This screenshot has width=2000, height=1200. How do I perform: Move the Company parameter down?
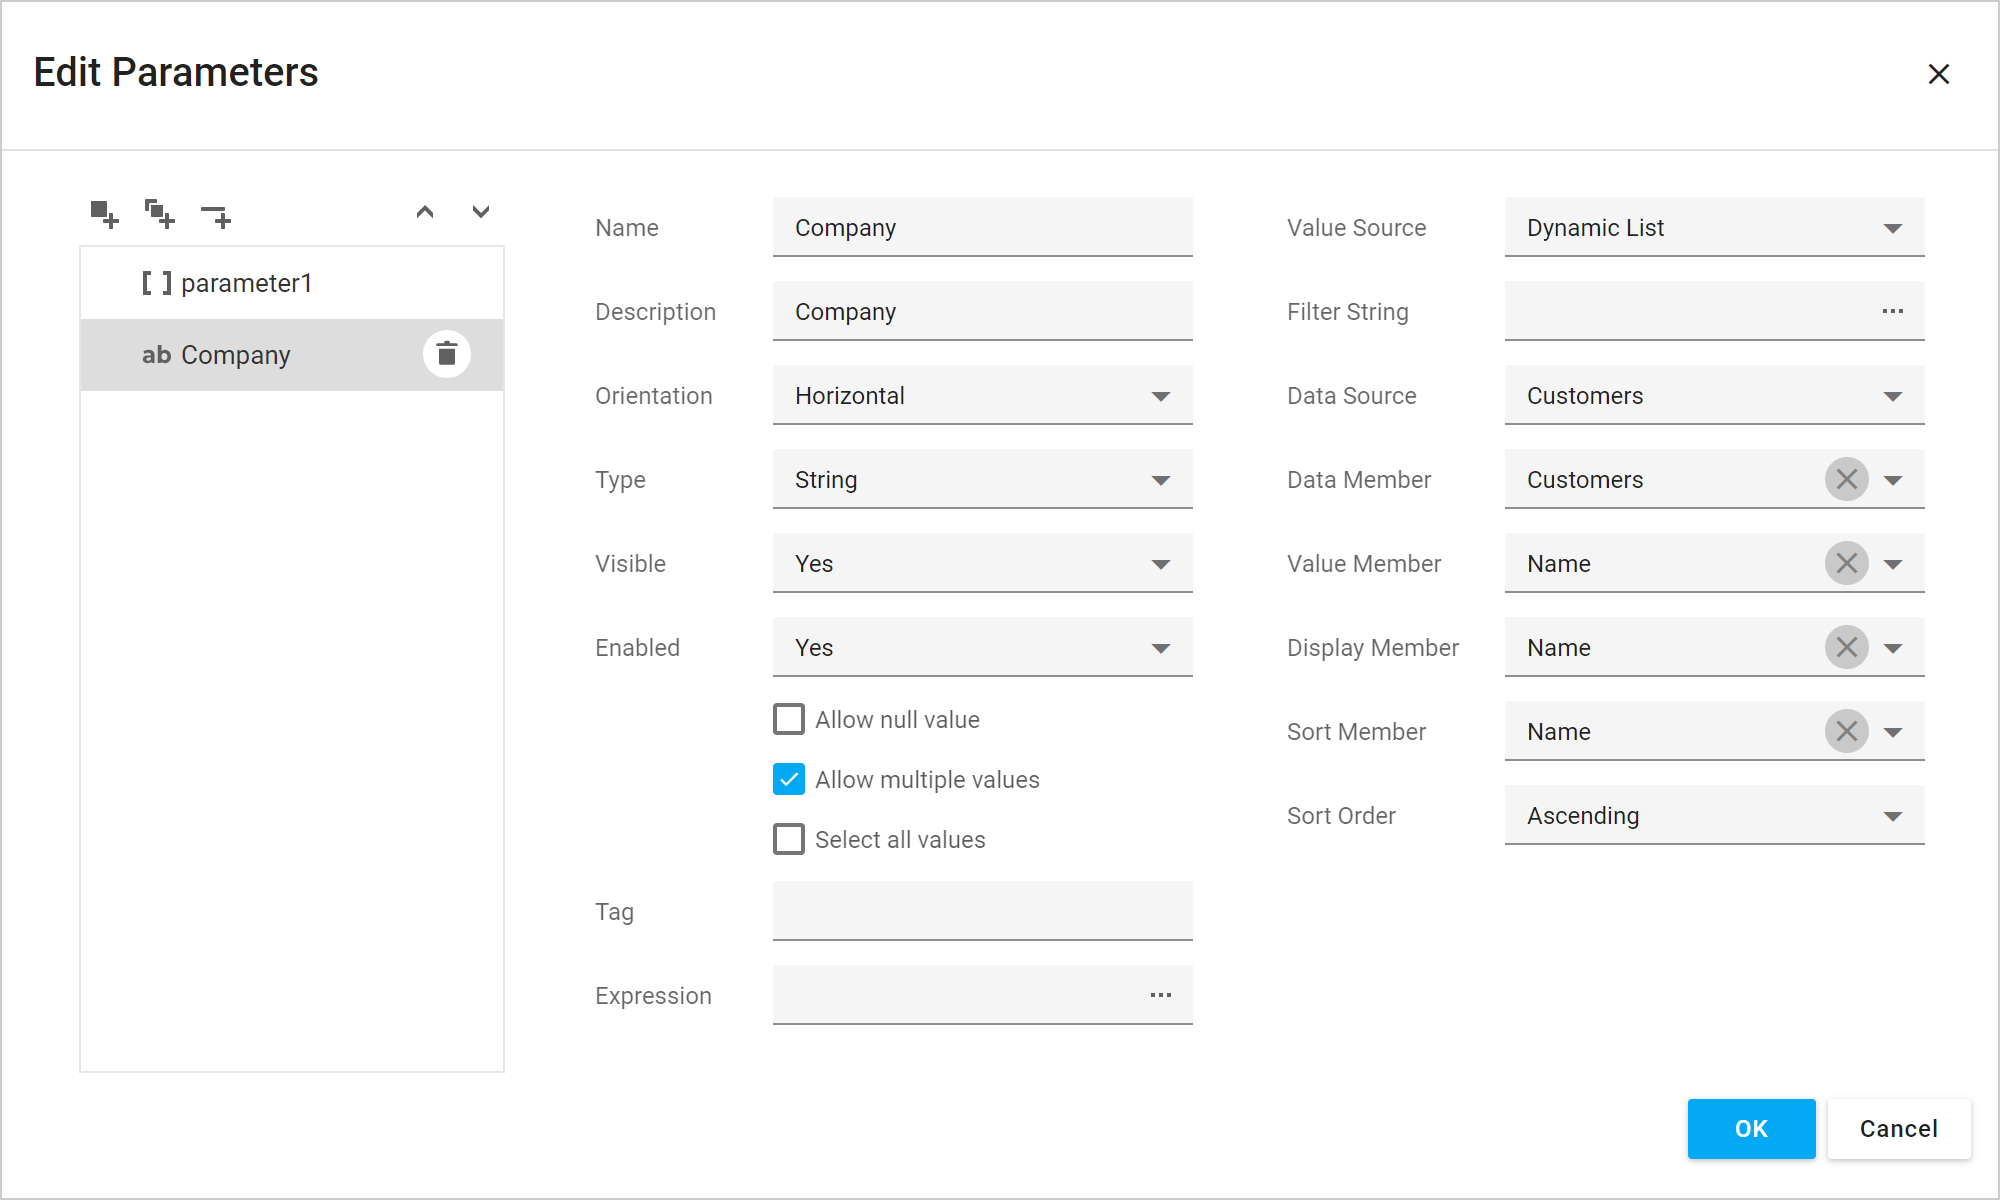pyautogui.click(x=481, y=212)
